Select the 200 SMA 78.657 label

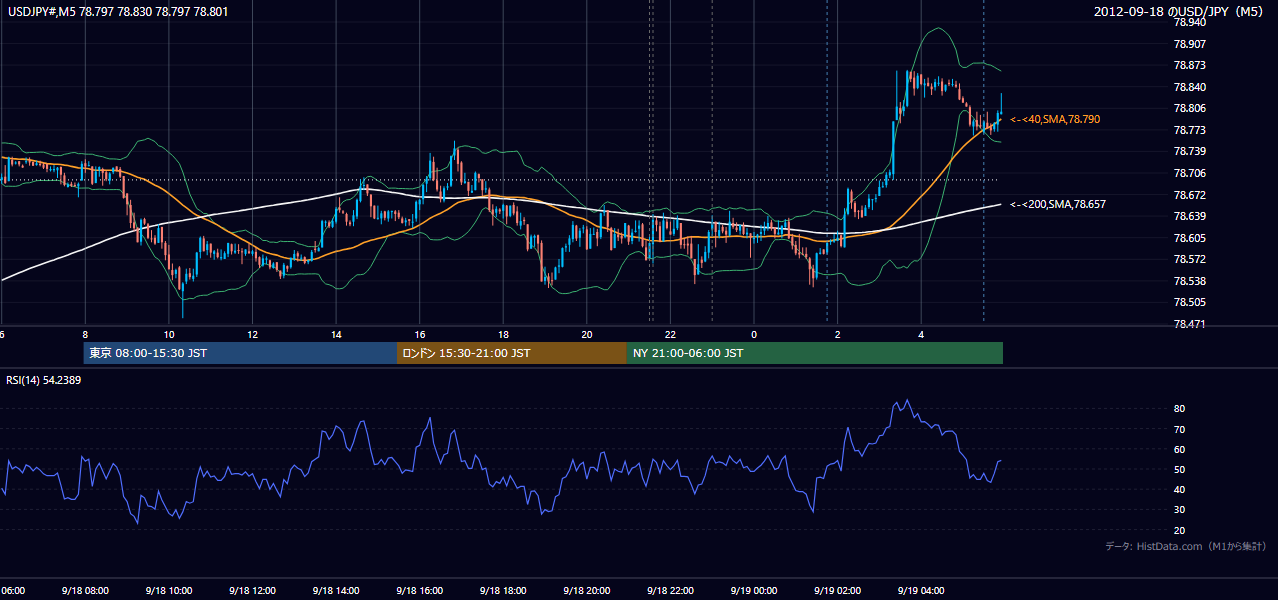[x=1058, y=204]
